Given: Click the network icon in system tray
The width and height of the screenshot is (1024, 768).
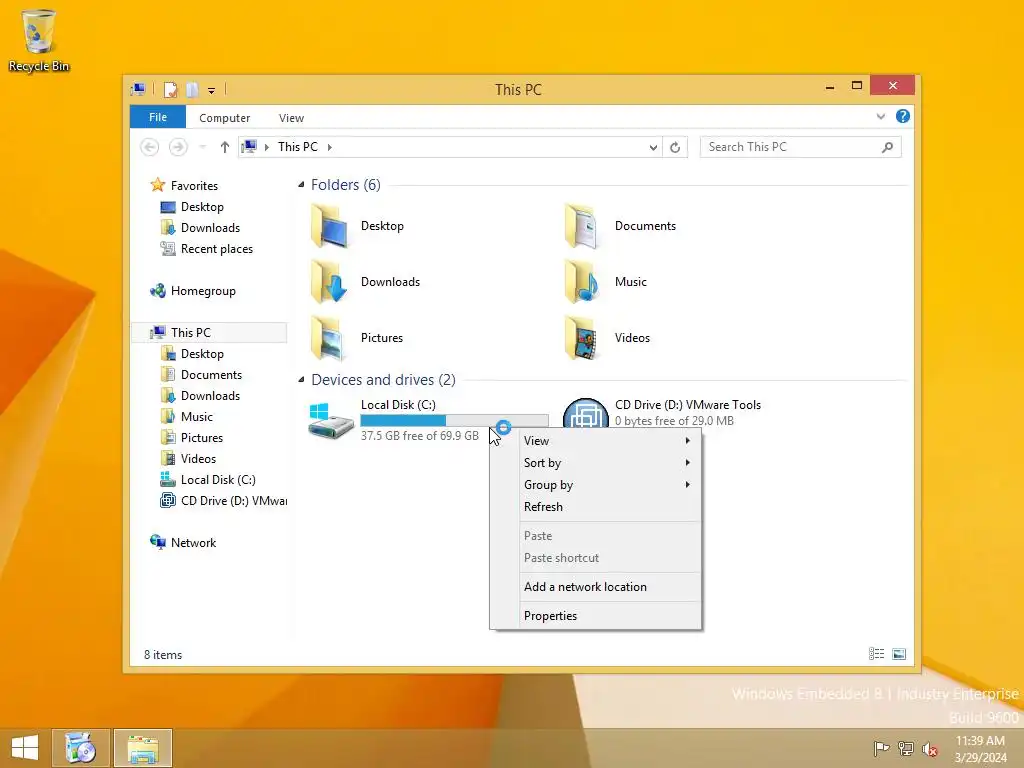Looking at the screenshot, I should pyautogui.click(x=906, y=748).
